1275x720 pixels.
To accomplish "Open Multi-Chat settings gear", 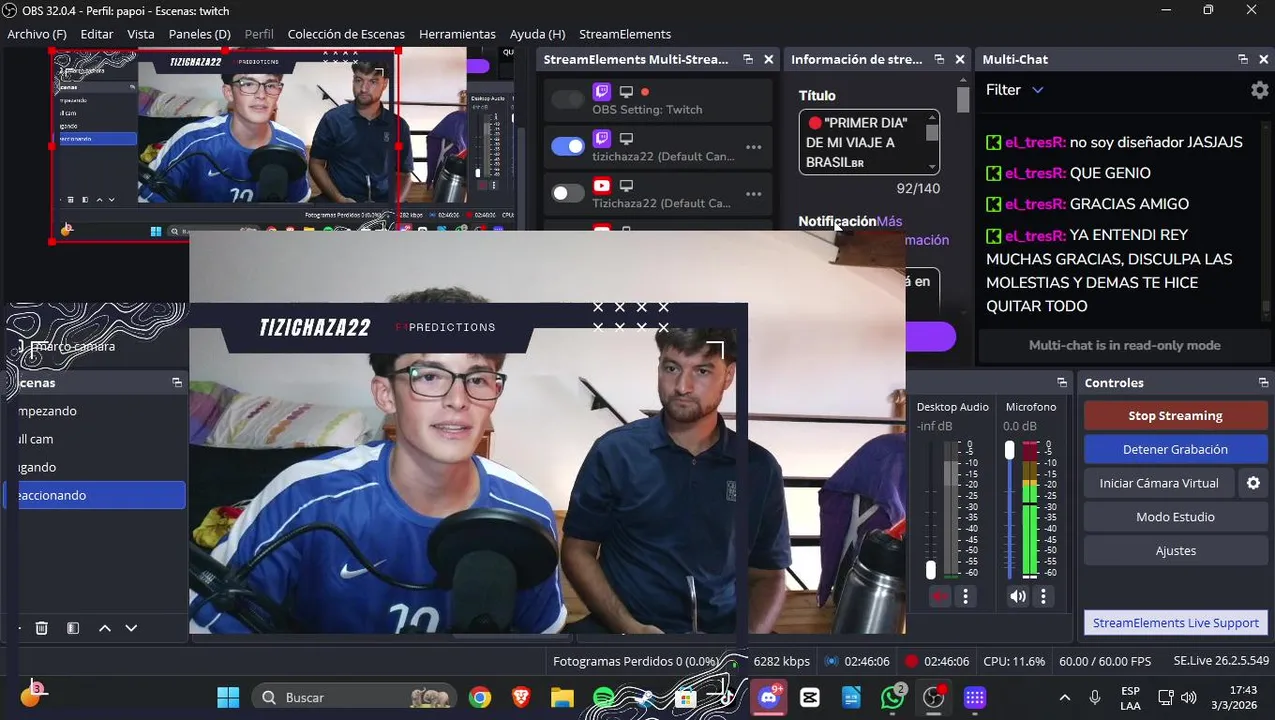I will coord(1259,90).
